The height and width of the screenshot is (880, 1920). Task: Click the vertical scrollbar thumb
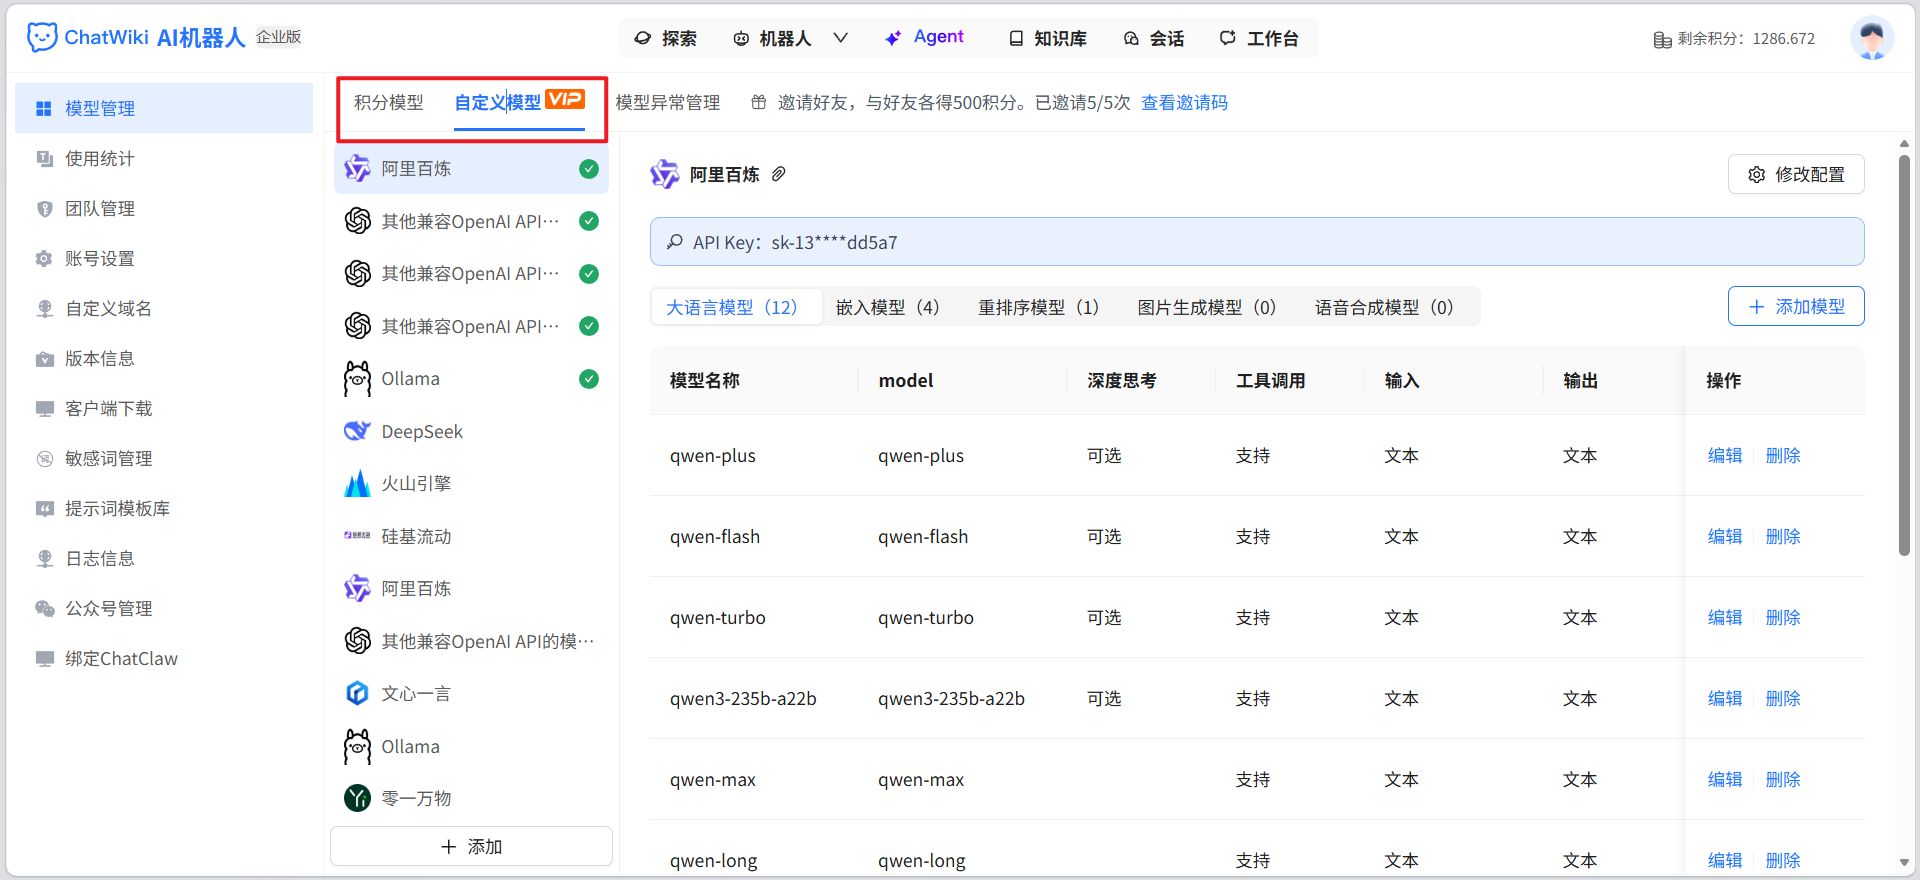pyautogui.click(x=1904, y=355)
